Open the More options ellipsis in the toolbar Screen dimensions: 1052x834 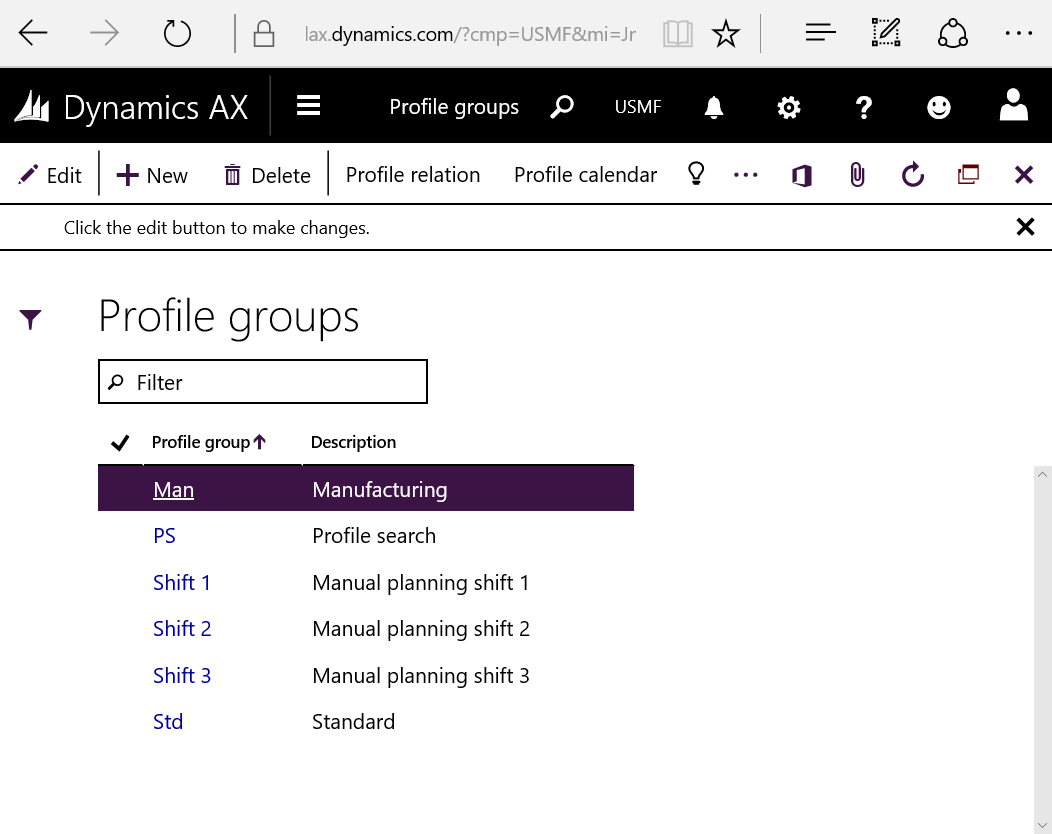tap(746, 174)
